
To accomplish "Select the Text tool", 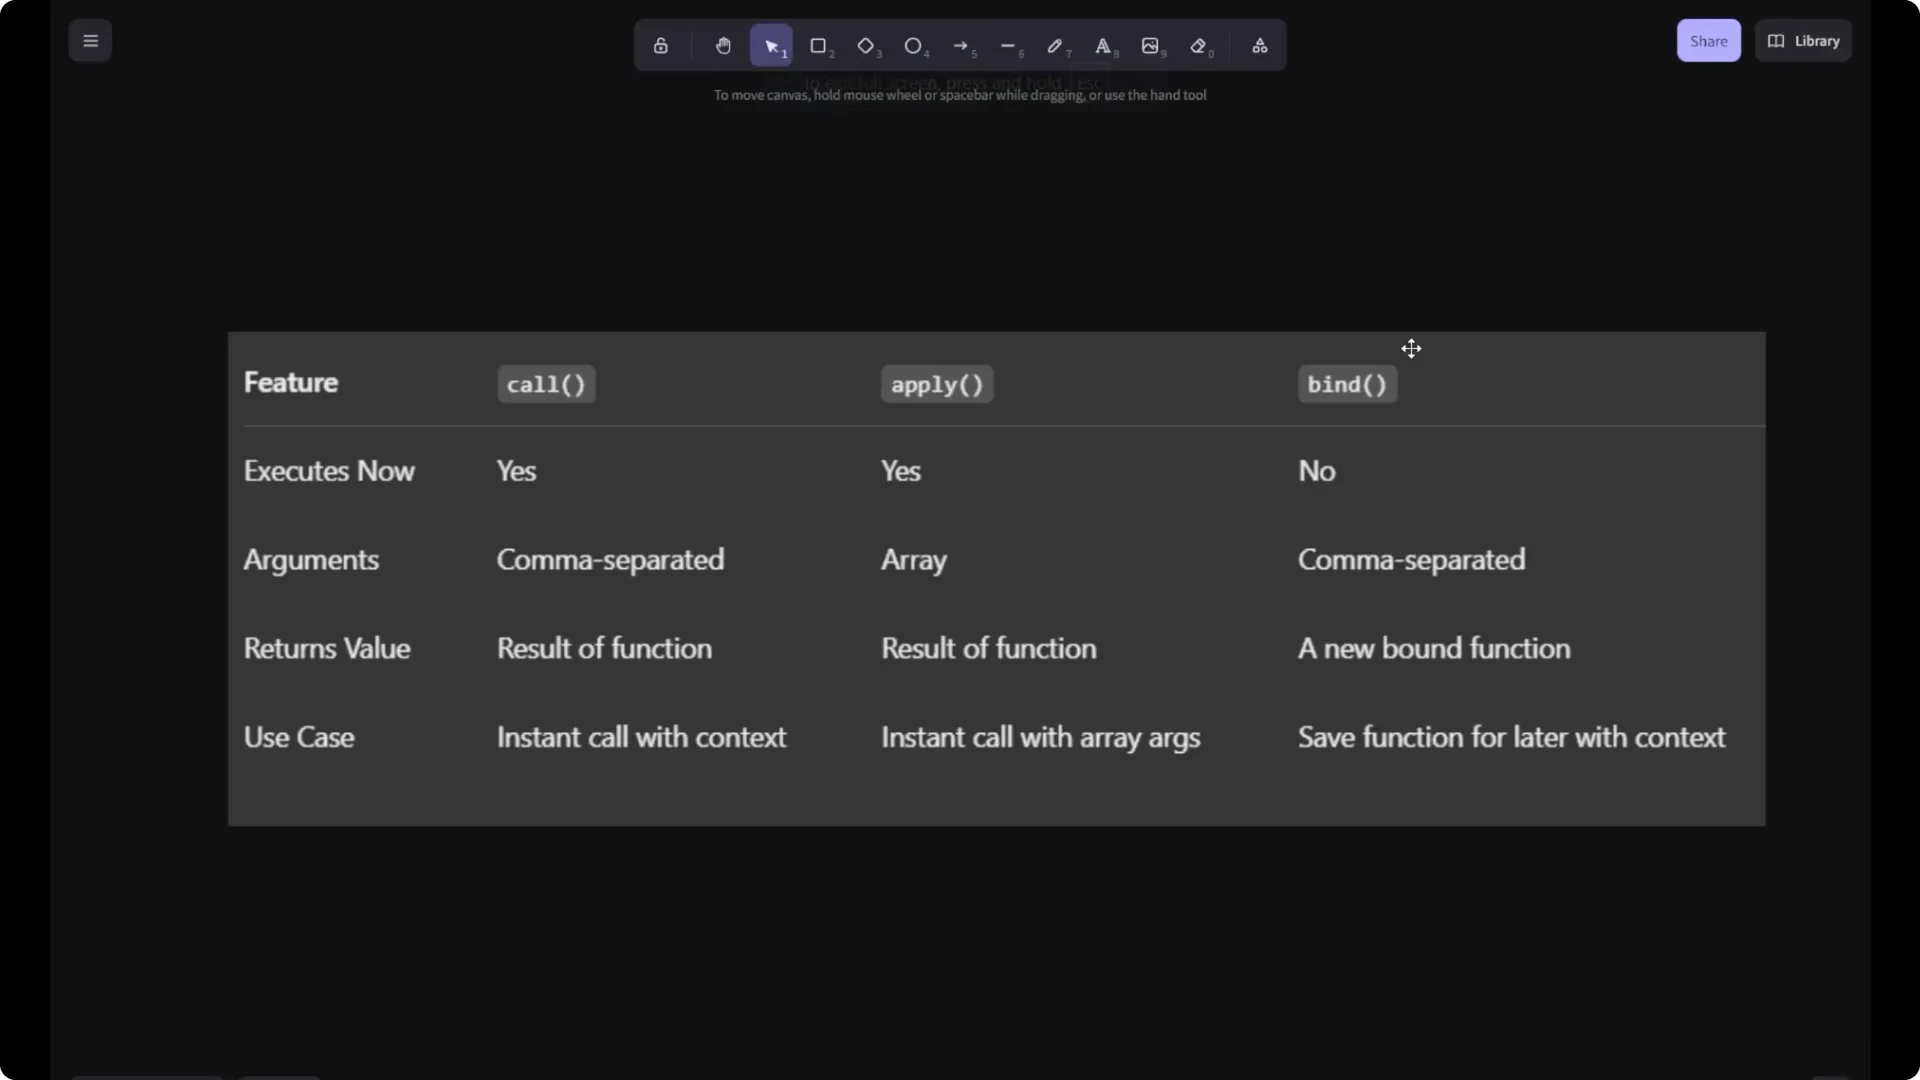I will point(1103,46).
